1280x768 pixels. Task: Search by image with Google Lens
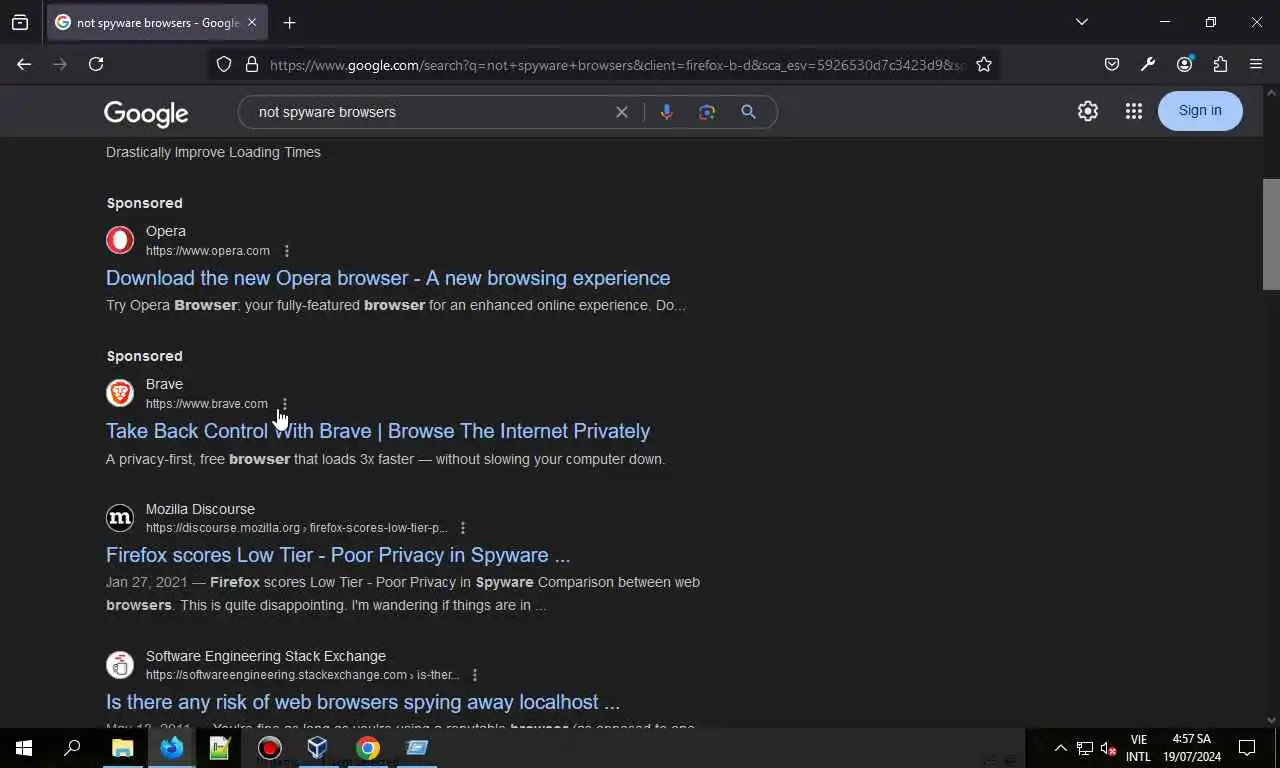tap(707, 112)
